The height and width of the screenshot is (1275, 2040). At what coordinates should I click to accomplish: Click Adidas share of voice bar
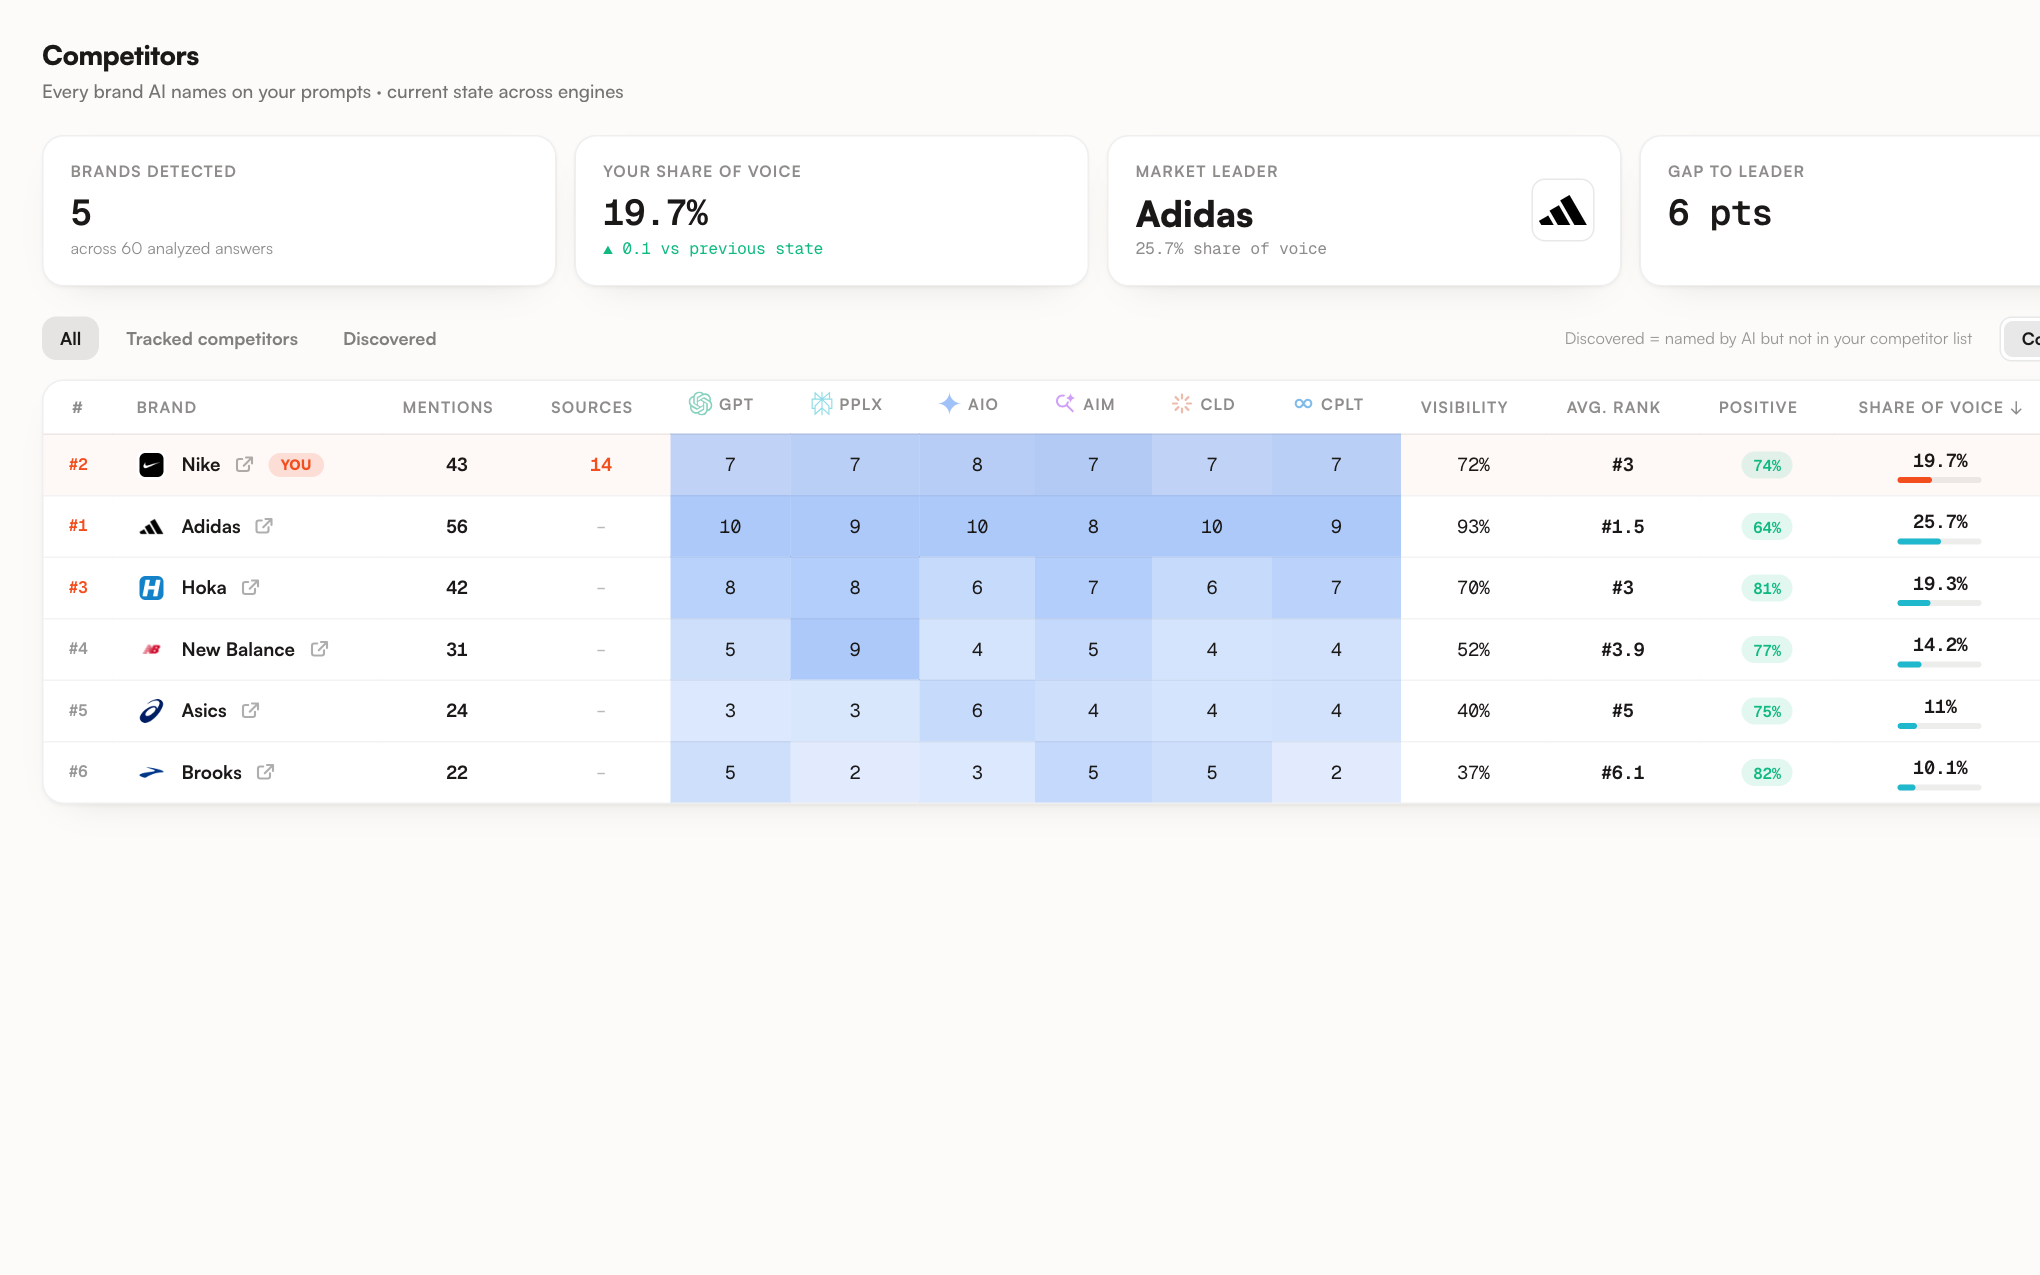pyautogui.click(x=1939, y=541)
